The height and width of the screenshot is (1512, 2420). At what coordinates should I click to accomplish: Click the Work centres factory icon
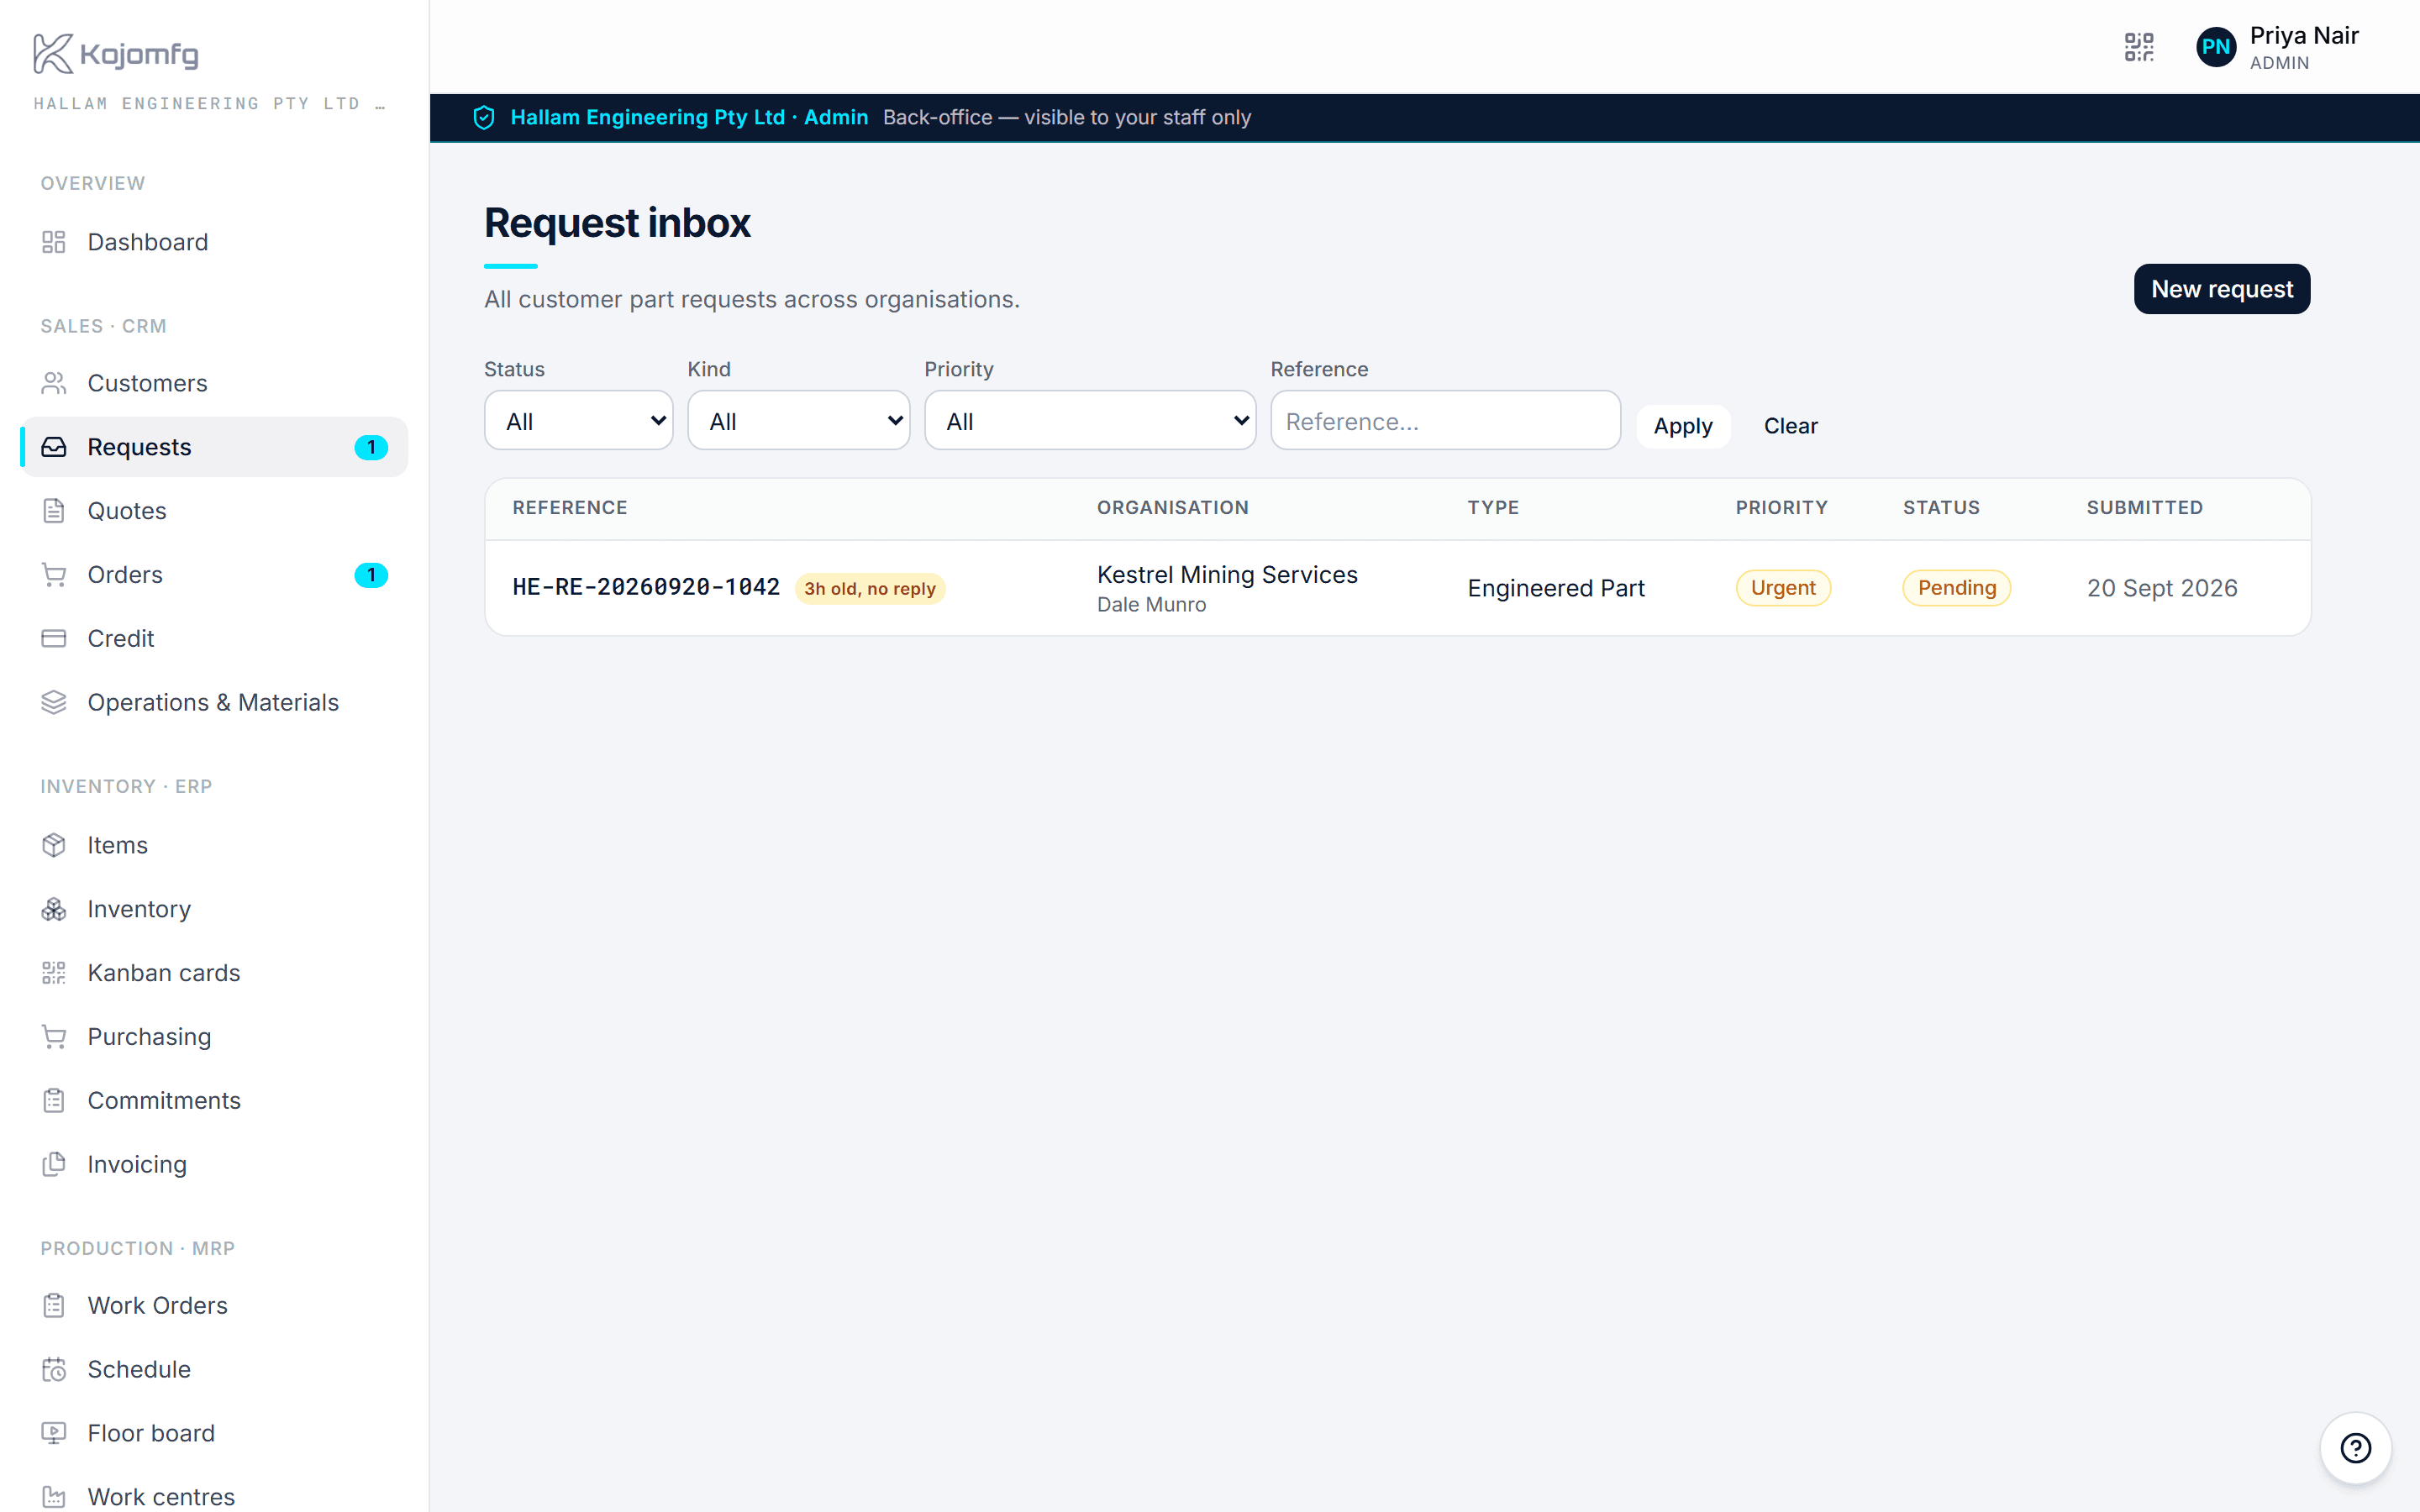tap(54, 1497)
